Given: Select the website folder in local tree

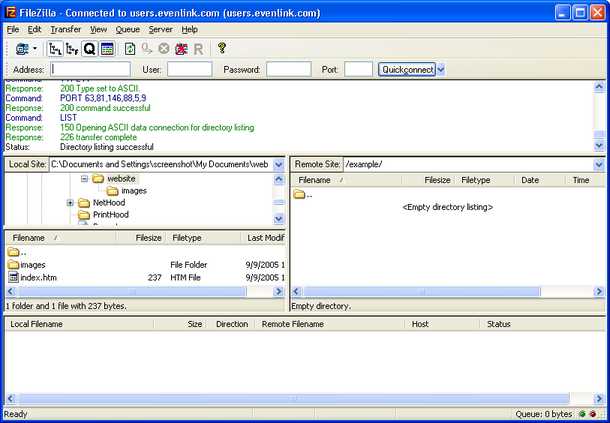Looking at the screenshot, I should point(121,179).
